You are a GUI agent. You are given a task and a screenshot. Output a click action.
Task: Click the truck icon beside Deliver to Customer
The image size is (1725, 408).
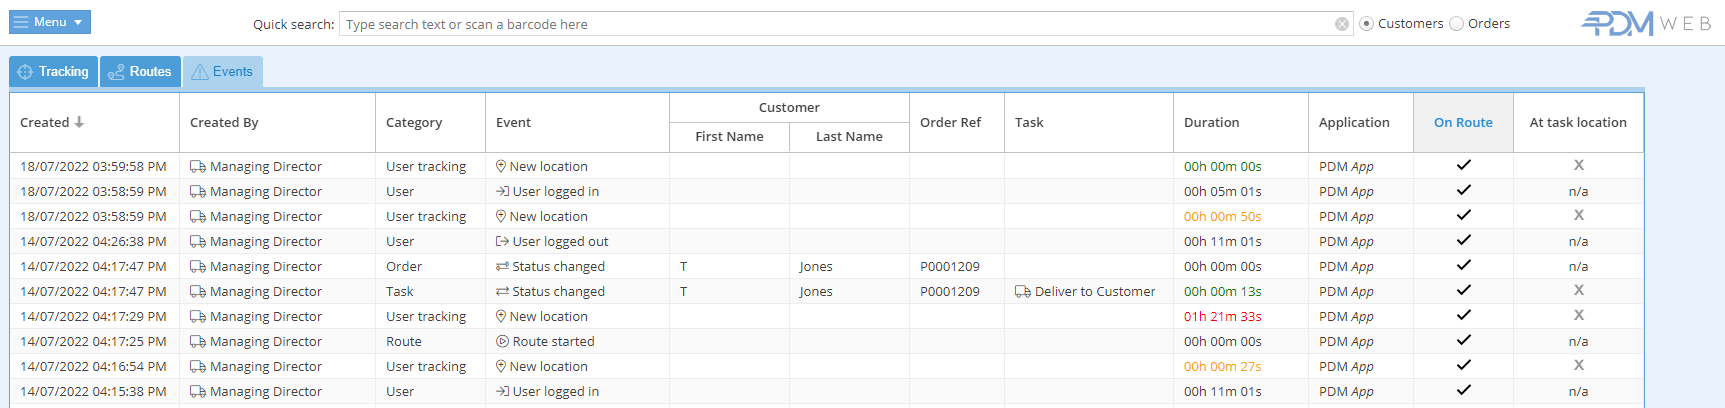(x=1022, y=292)
